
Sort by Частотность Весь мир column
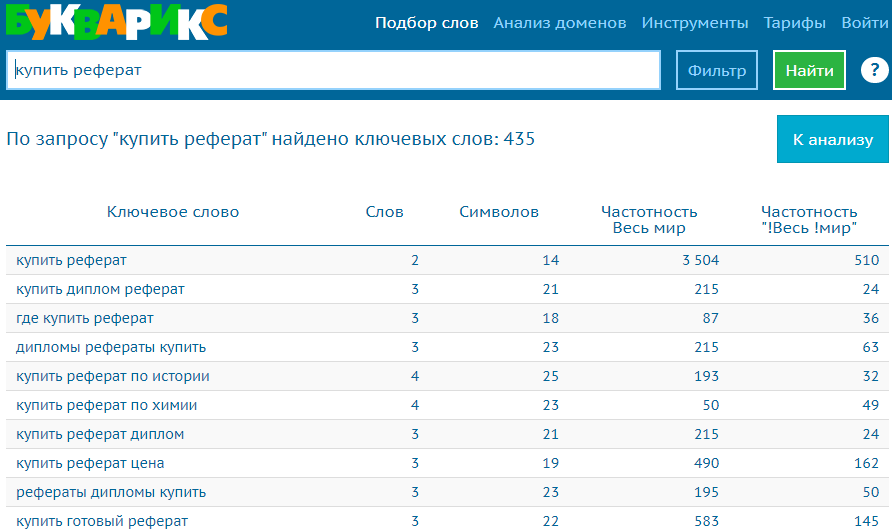pyautogui.click(x=649, y=220)
